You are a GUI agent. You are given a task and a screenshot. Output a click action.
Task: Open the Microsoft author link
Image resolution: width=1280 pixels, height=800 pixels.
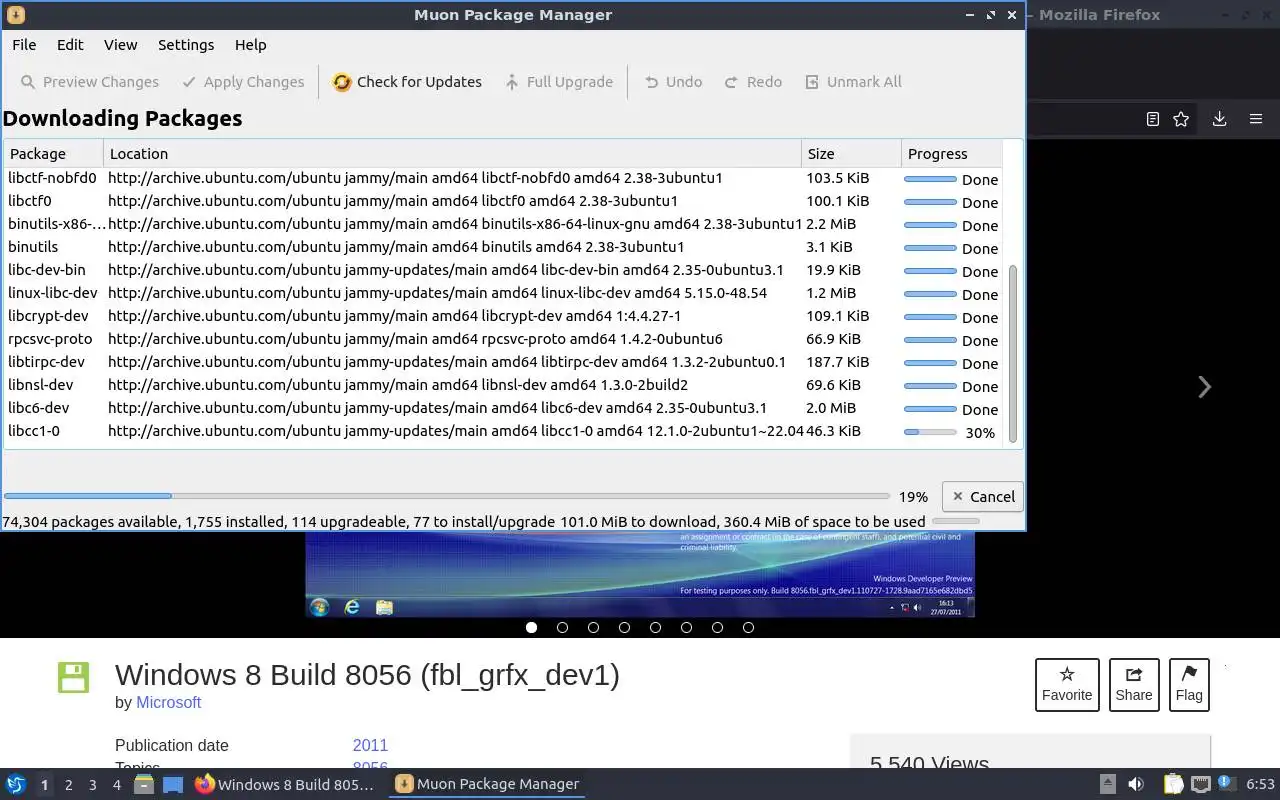[168, 703]
